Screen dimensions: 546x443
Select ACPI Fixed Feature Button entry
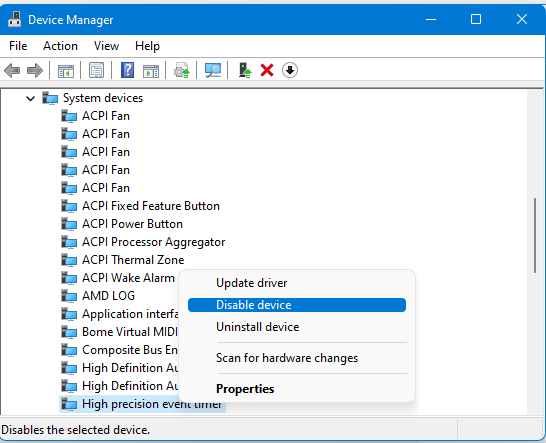point(151,206)
